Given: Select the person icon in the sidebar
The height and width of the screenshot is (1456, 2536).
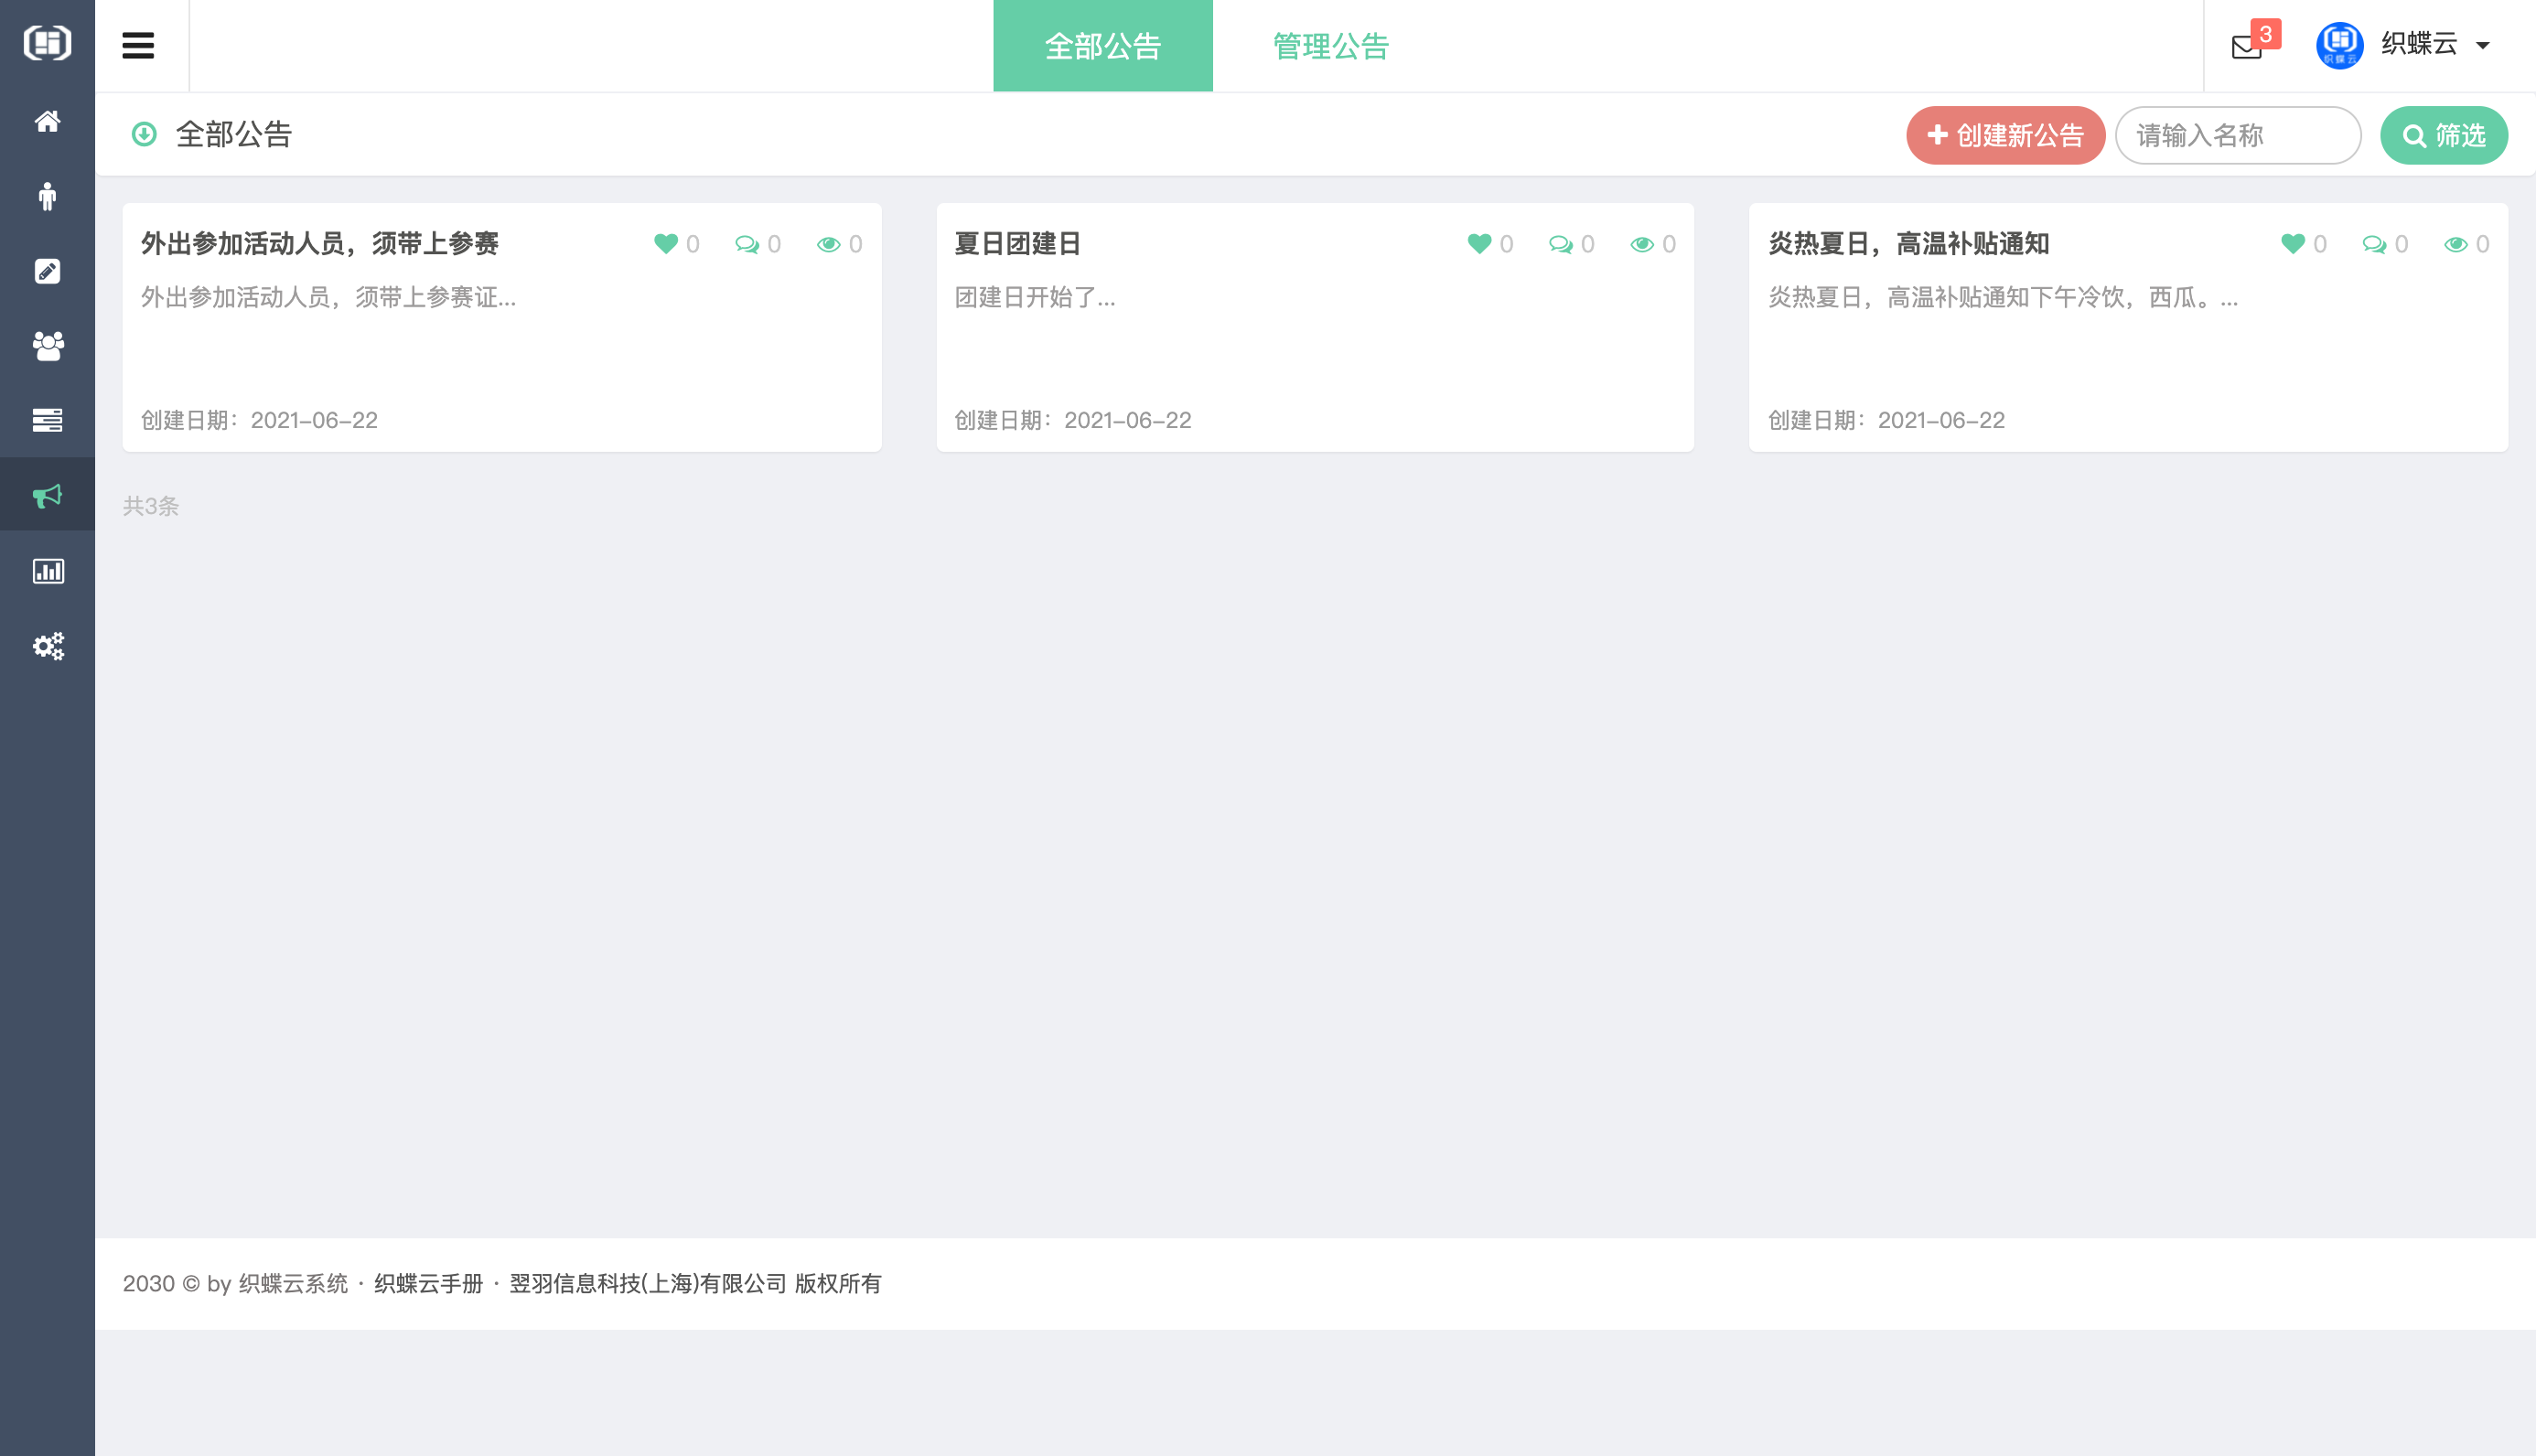Looking at the screenshot, I should click(x=47, y=196).
